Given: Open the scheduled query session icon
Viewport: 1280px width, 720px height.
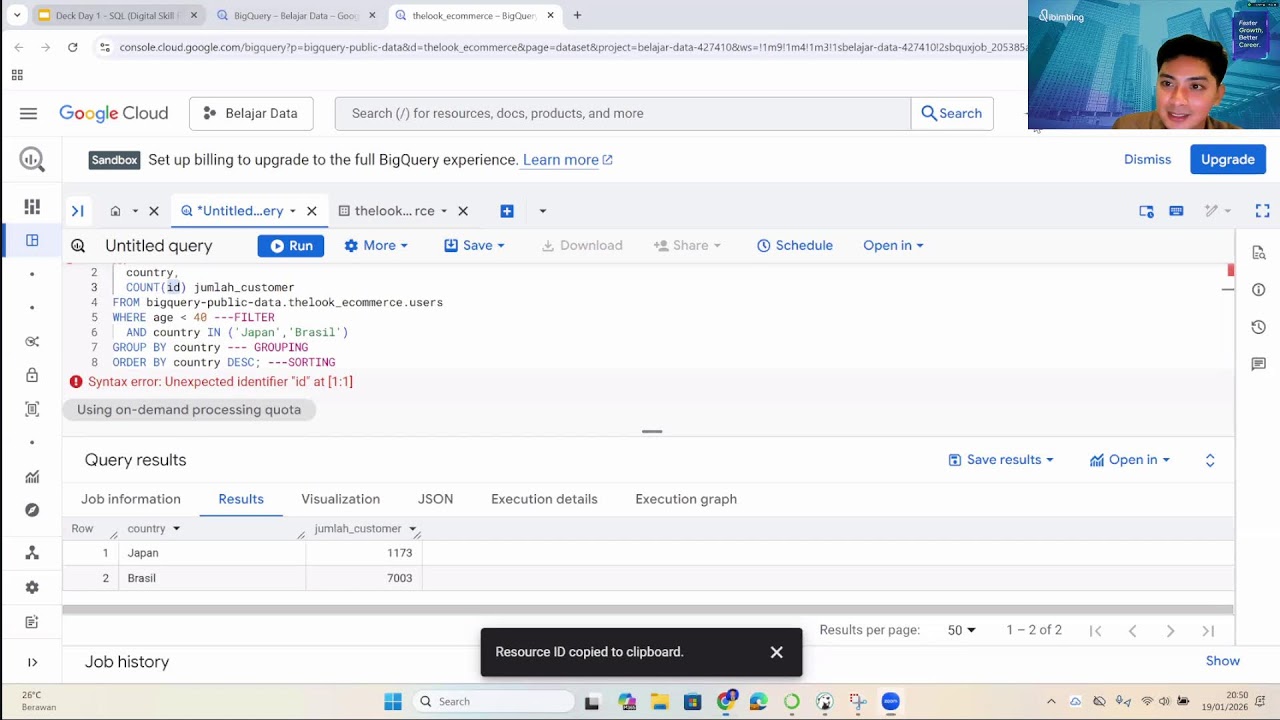Looking at the screenshot, I should pyautogui.click(x=1146, y=211).
